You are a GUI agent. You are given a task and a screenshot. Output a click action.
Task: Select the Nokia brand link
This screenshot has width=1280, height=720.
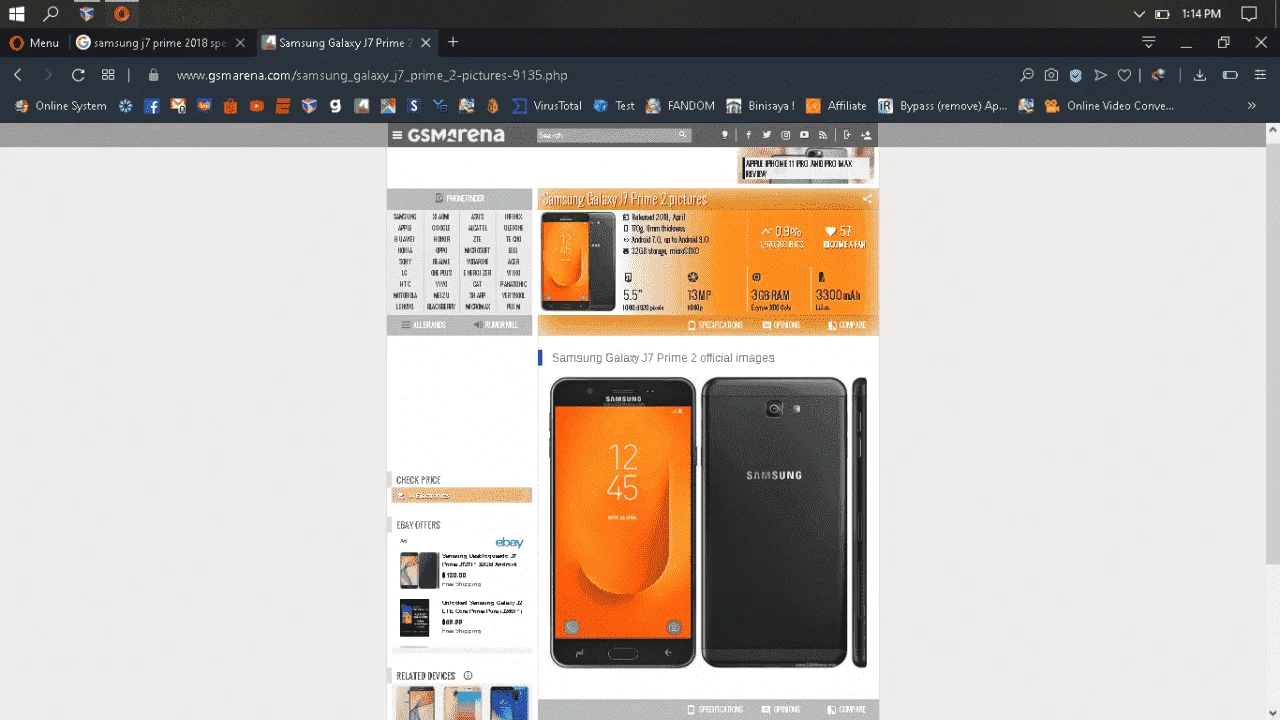405,251
